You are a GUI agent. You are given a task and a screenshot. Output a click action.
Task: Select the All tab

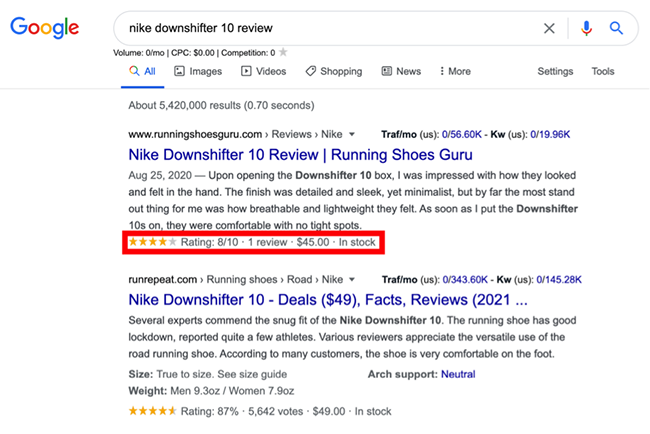point(142,71)
